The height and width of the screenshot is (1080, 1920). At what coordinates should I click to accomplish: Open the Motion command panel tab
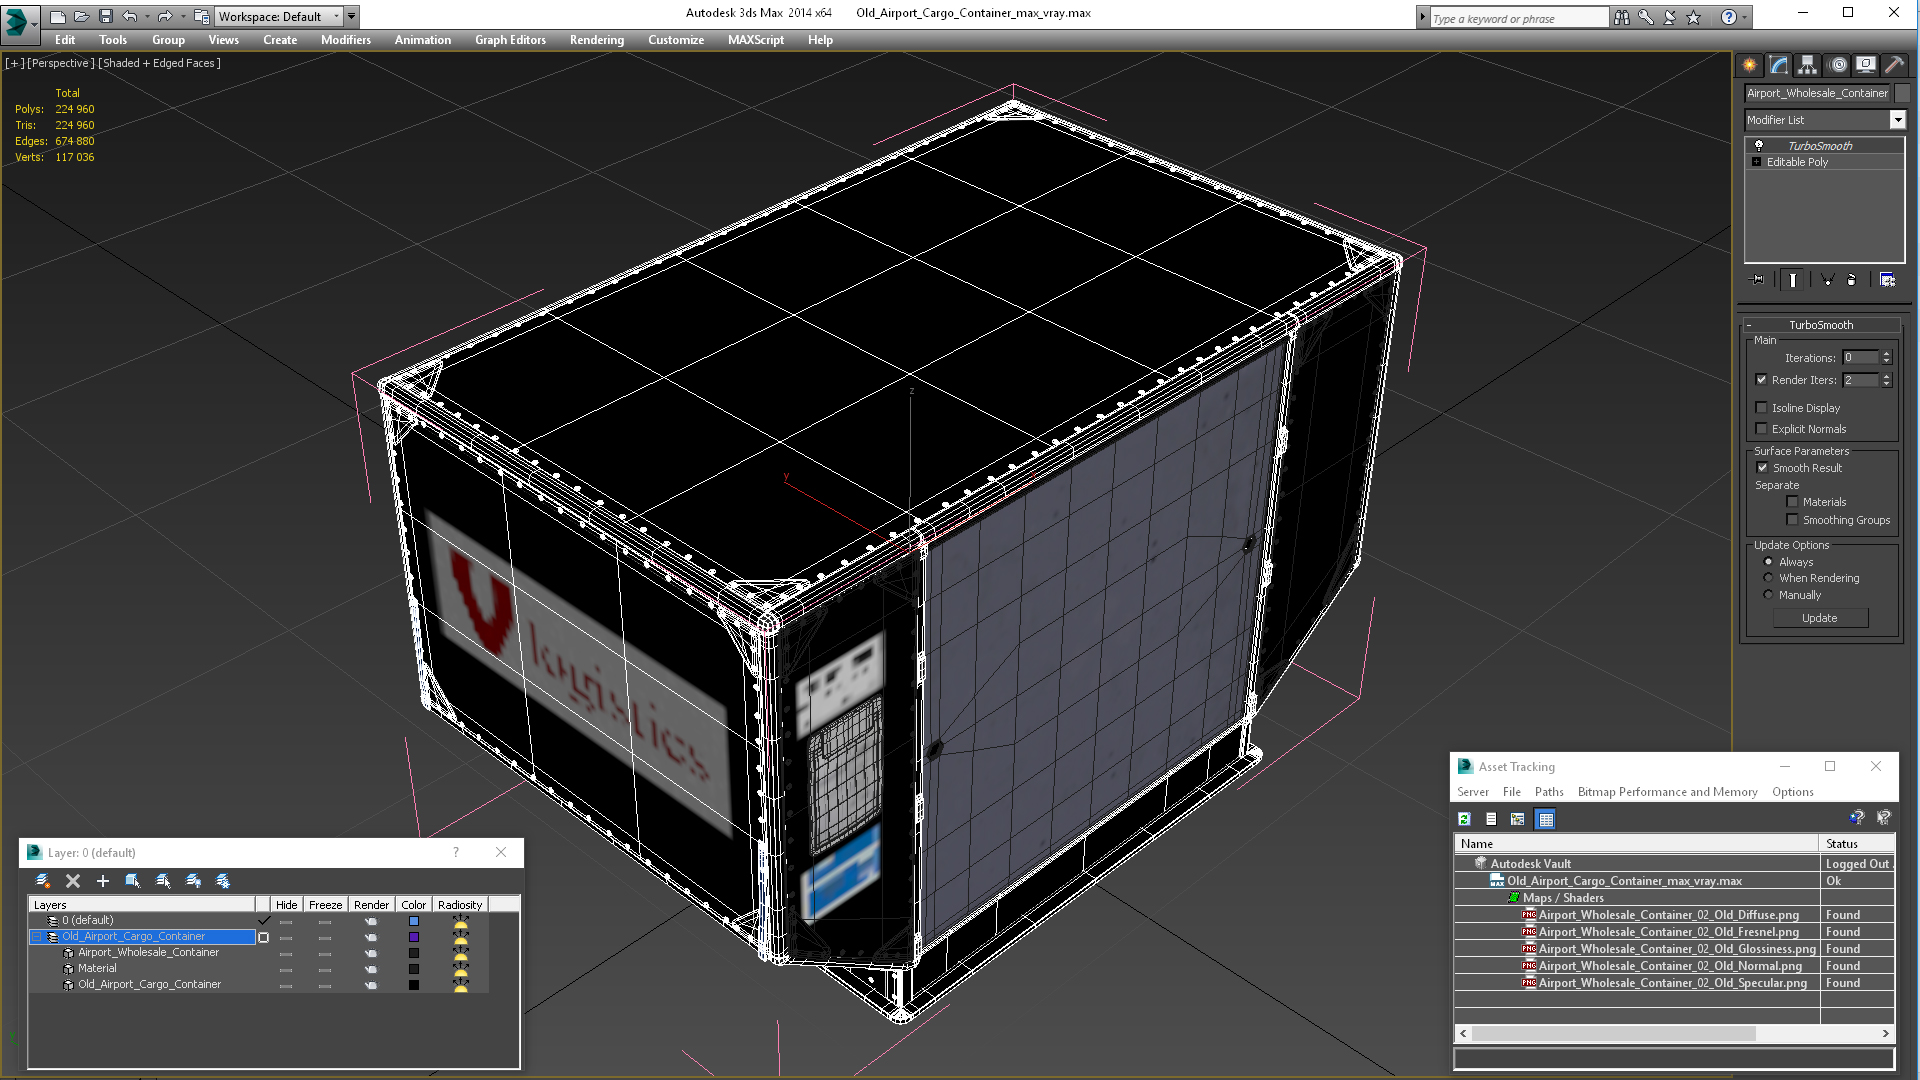tap(1837, 65)
